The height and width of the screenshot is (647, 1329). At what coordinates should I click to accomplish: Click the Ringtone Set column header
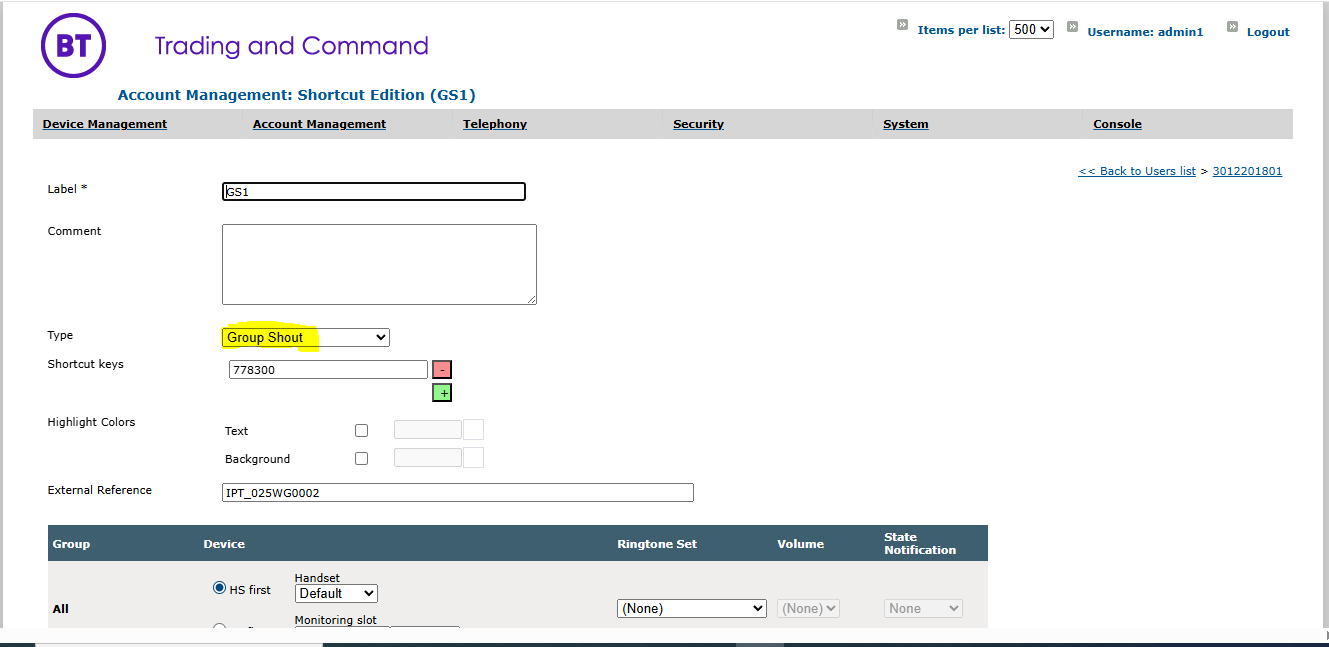(657, 544)
